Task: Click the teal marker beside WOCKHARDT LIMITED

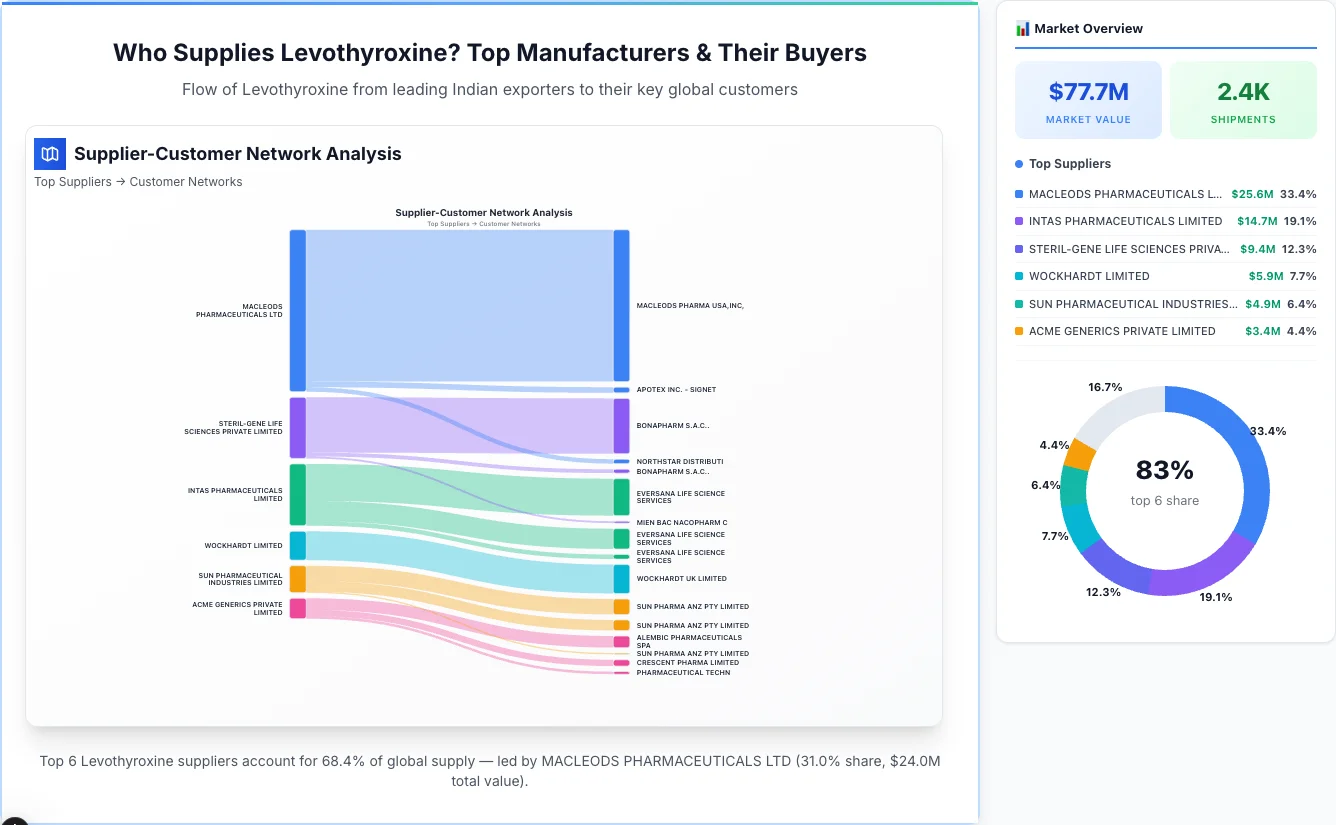Action: click(1017, 276)
